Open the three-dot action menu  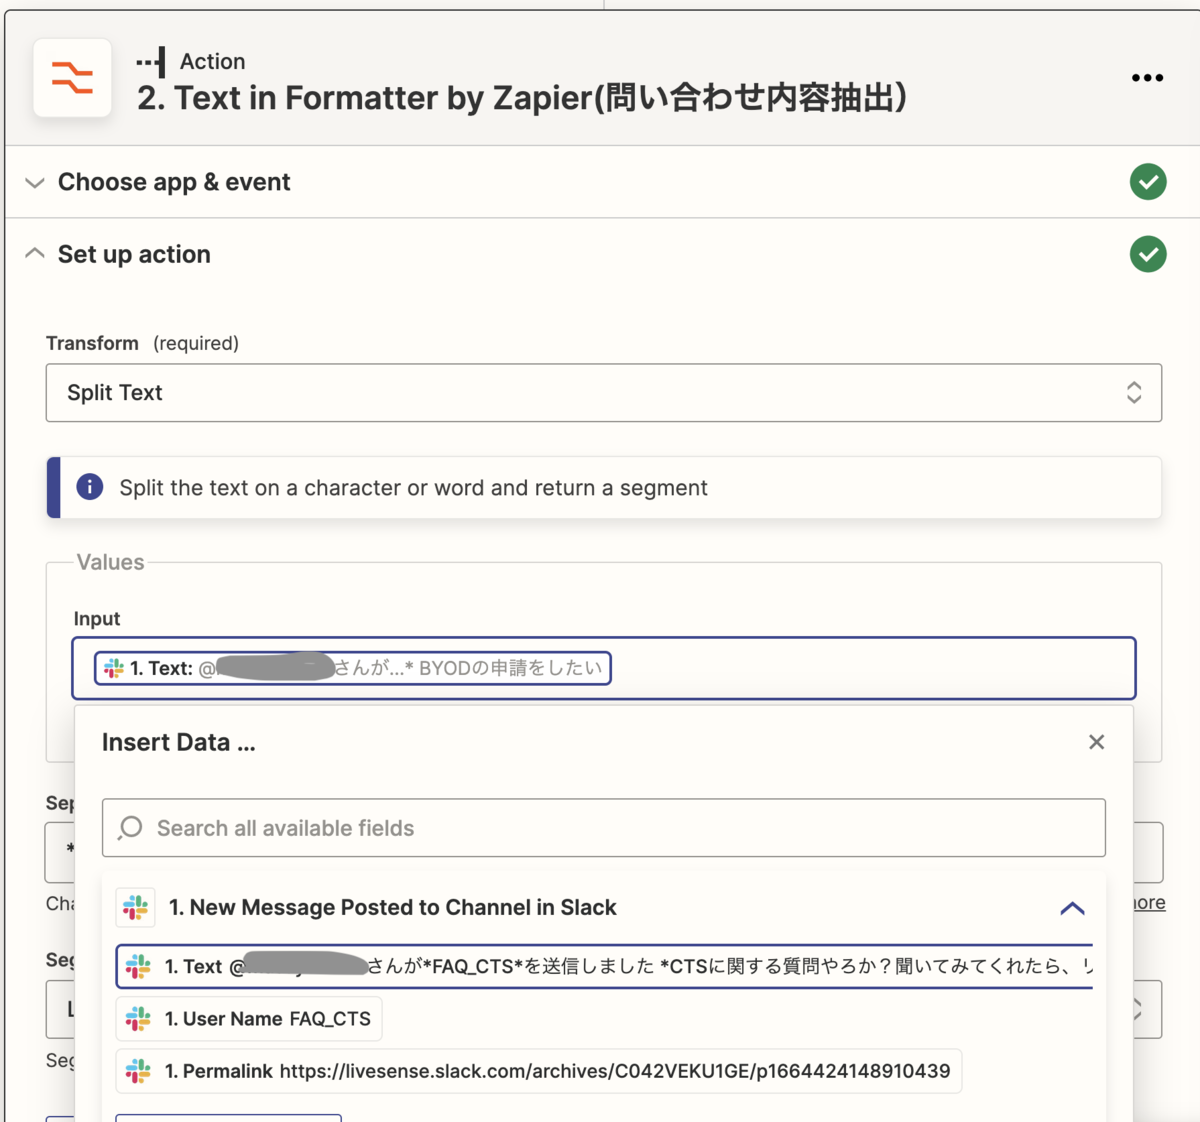(1147, 78)
